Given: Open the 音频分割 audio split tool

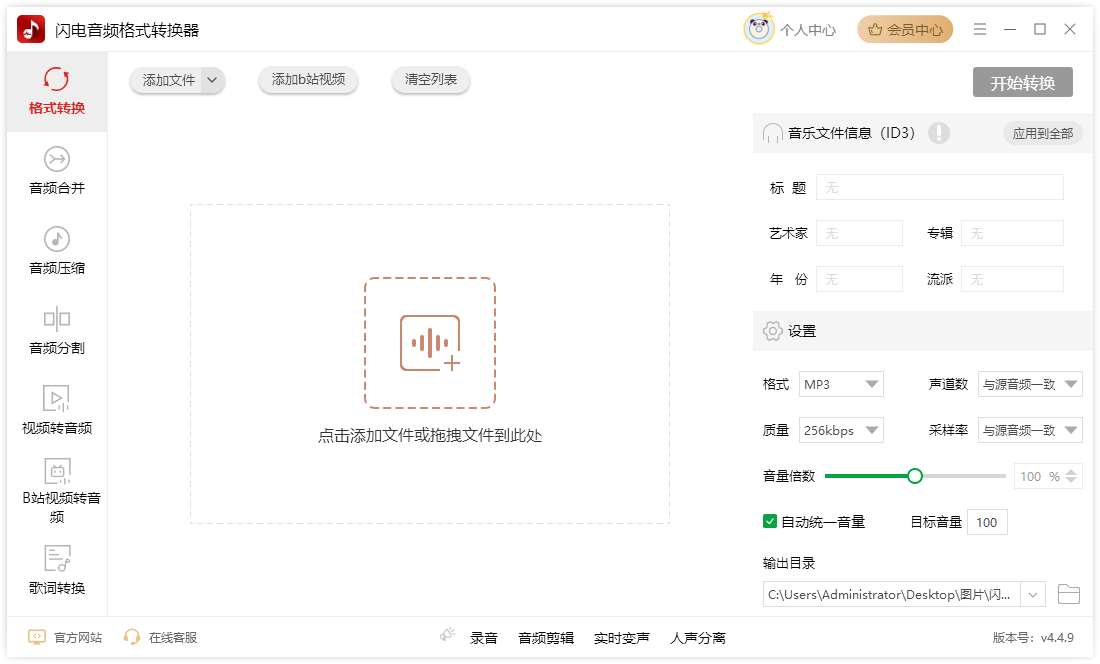Looking at the screenshot, I should (57, 320).
